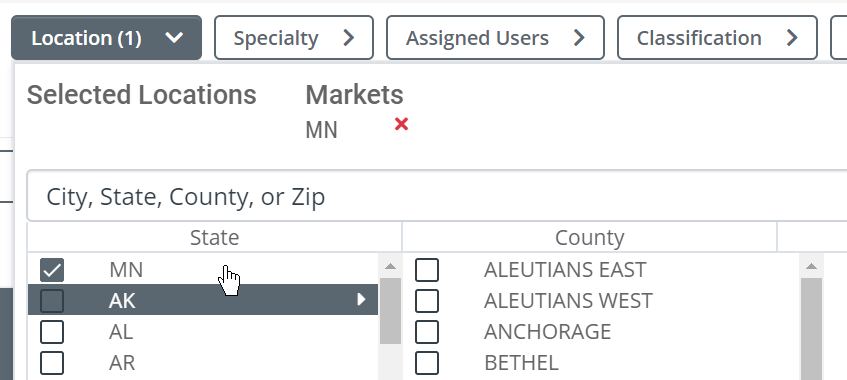Click the AK row submenu arrow

[361, 299]
